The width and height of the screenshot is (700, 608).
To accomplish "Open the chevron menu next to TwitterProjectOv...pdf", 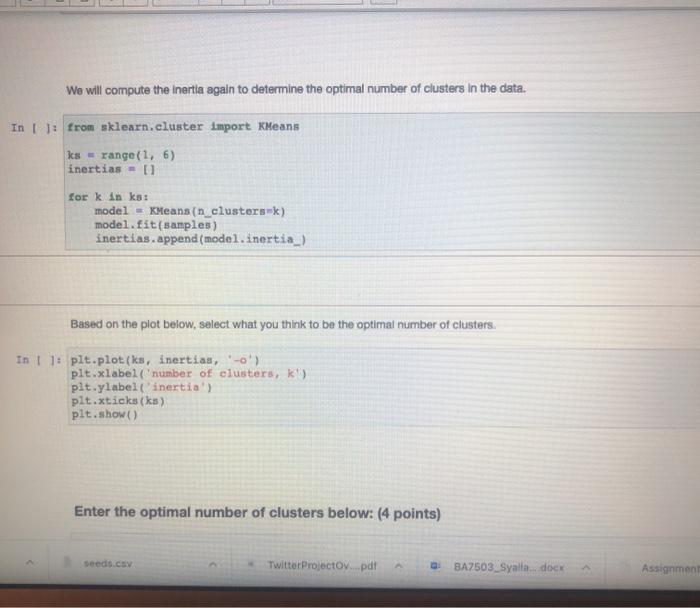I will click(x=399, y=566).
